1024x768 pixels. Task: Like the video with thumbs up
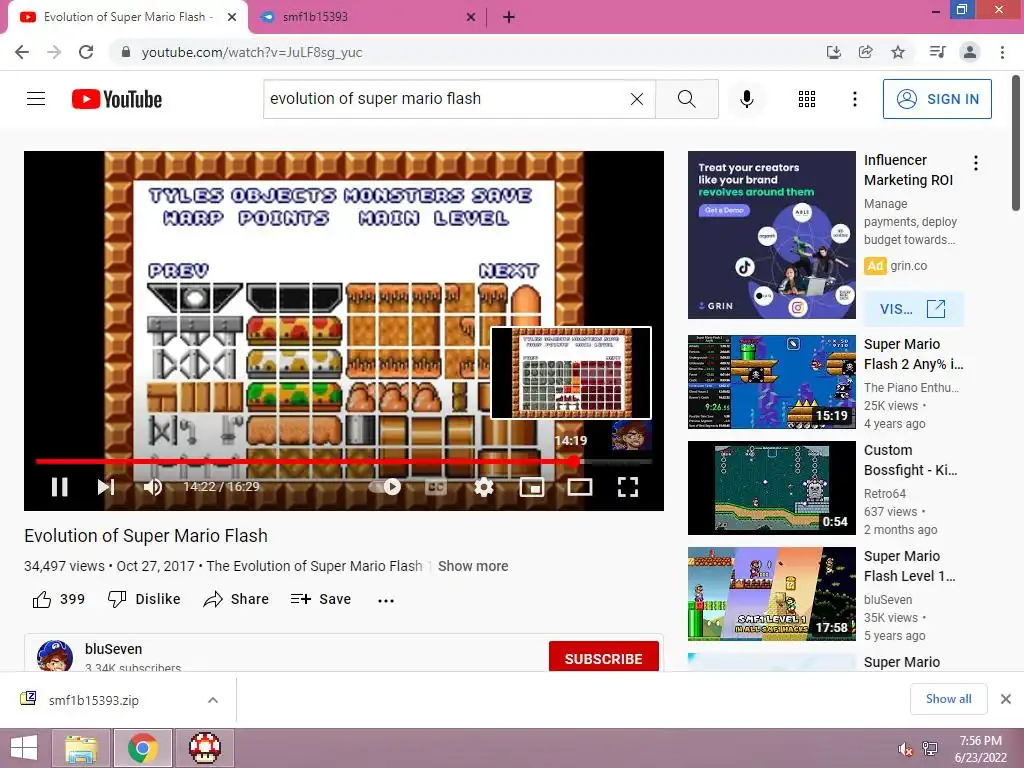click(58, 600)
